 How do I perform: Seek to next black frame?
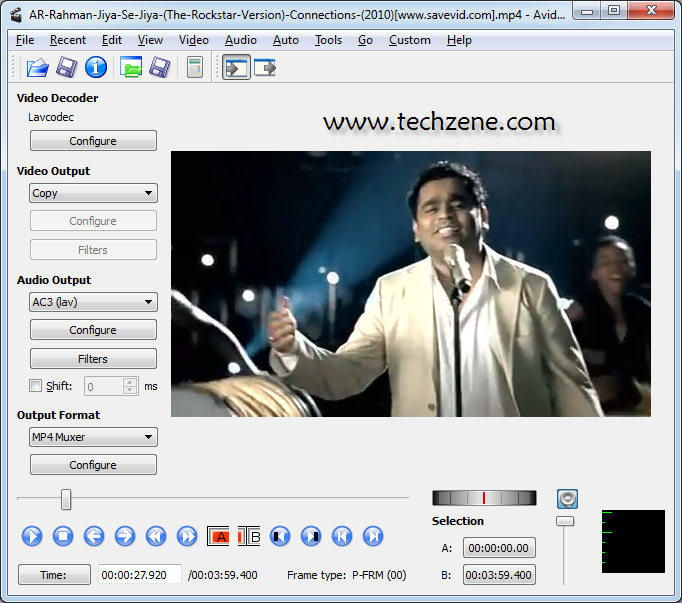pyautogui.click(x=311, y=536)
